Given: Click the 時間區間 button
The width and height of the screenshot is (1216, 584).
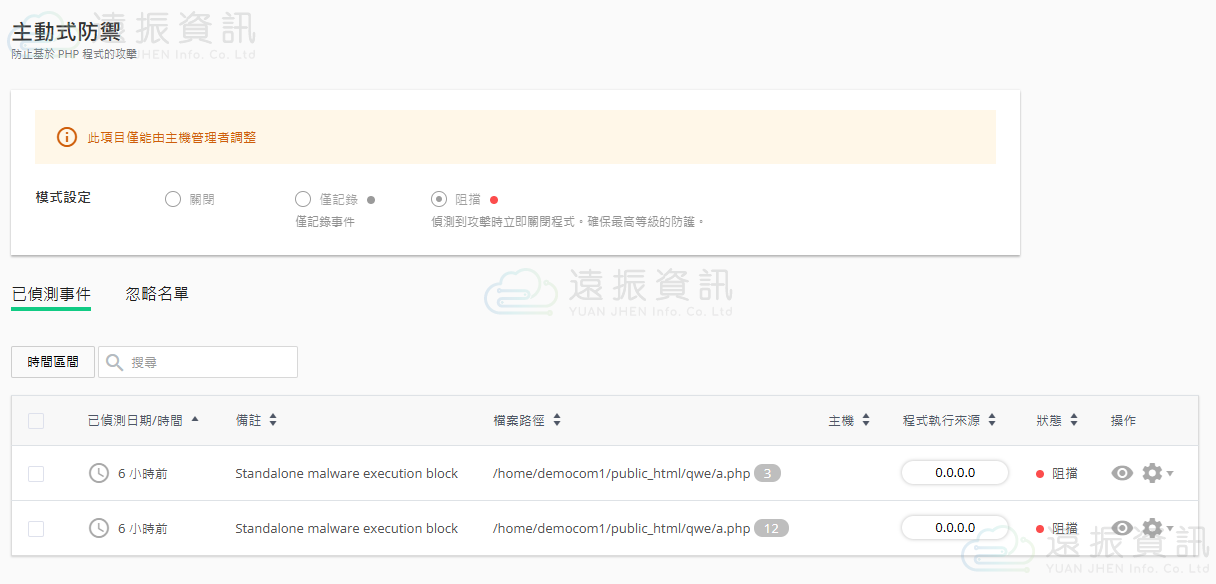Looking at the screenshot, I should point(53,362).
